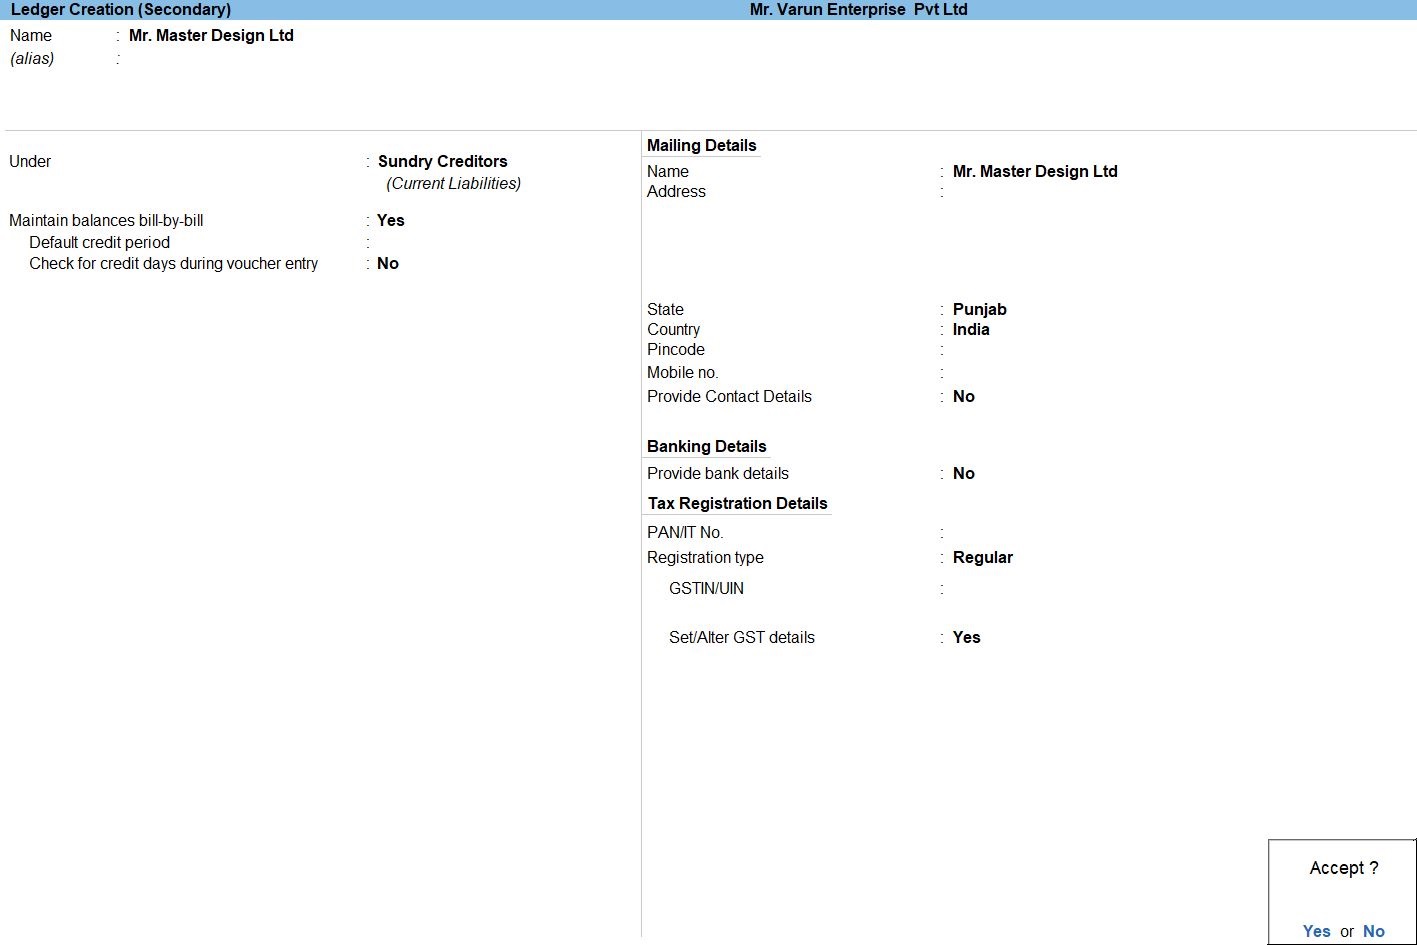1417x945 pixels.
Task: Edit the ledger Name field at top
Action: click(x=211, y=35)
